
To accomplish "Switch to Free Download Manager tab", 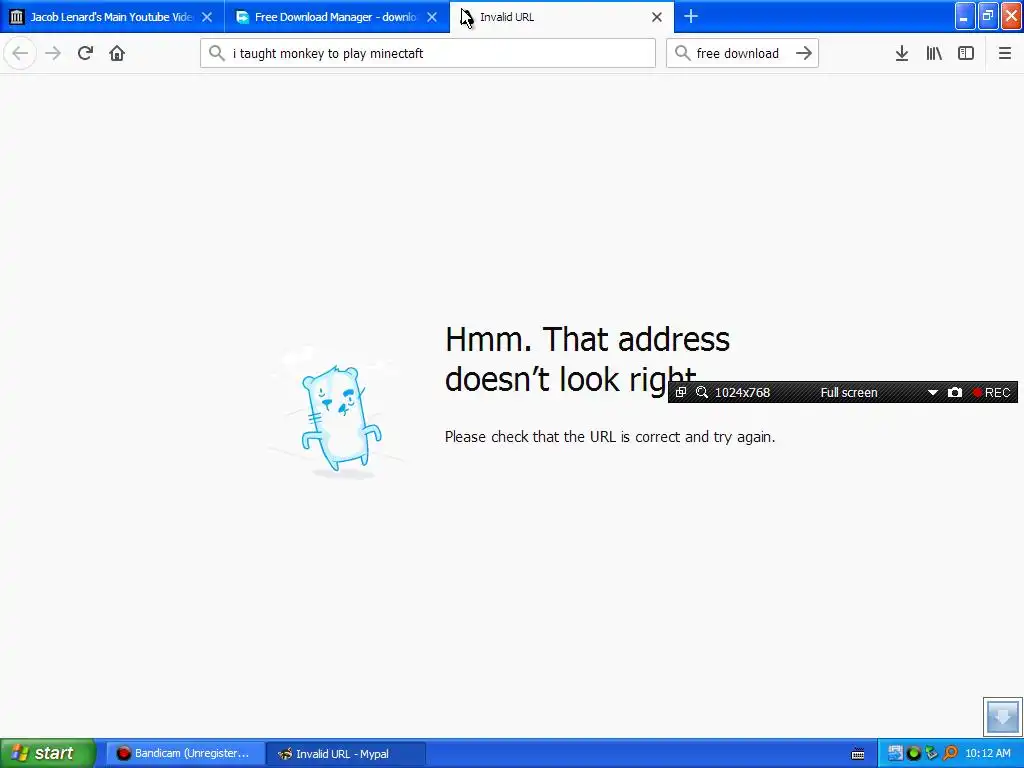I will click(x=337, y=17).
